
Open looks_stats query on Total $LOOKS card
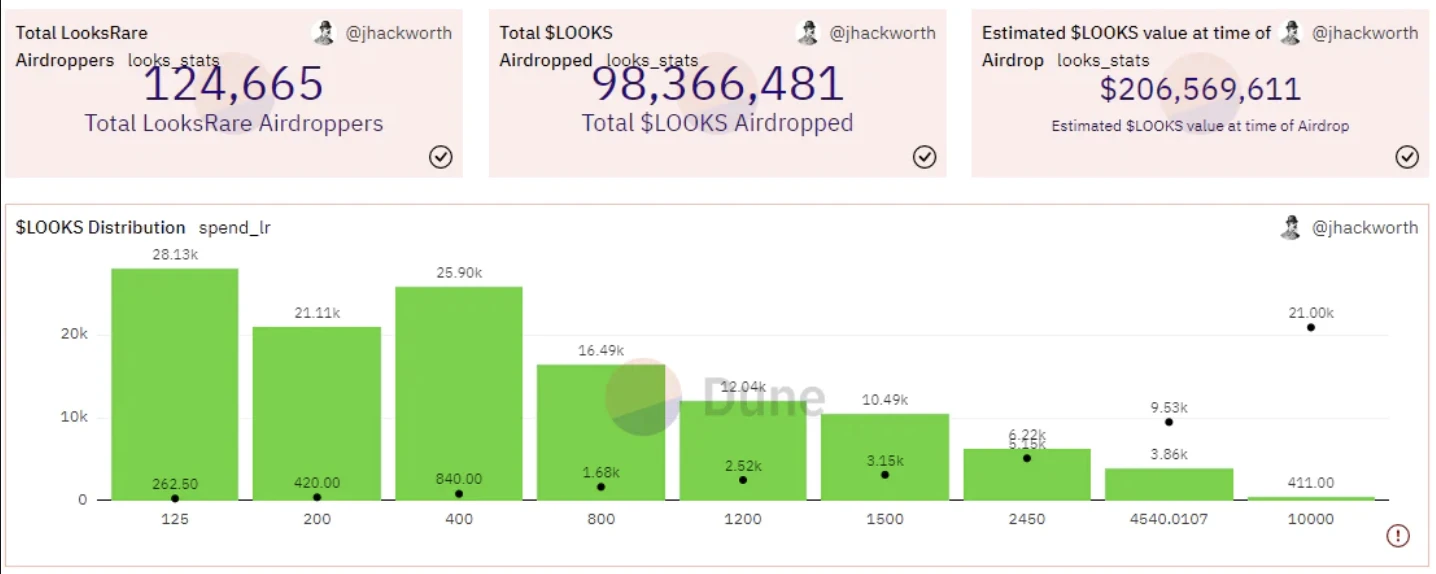pyautogui.click(x=650, y=61)
